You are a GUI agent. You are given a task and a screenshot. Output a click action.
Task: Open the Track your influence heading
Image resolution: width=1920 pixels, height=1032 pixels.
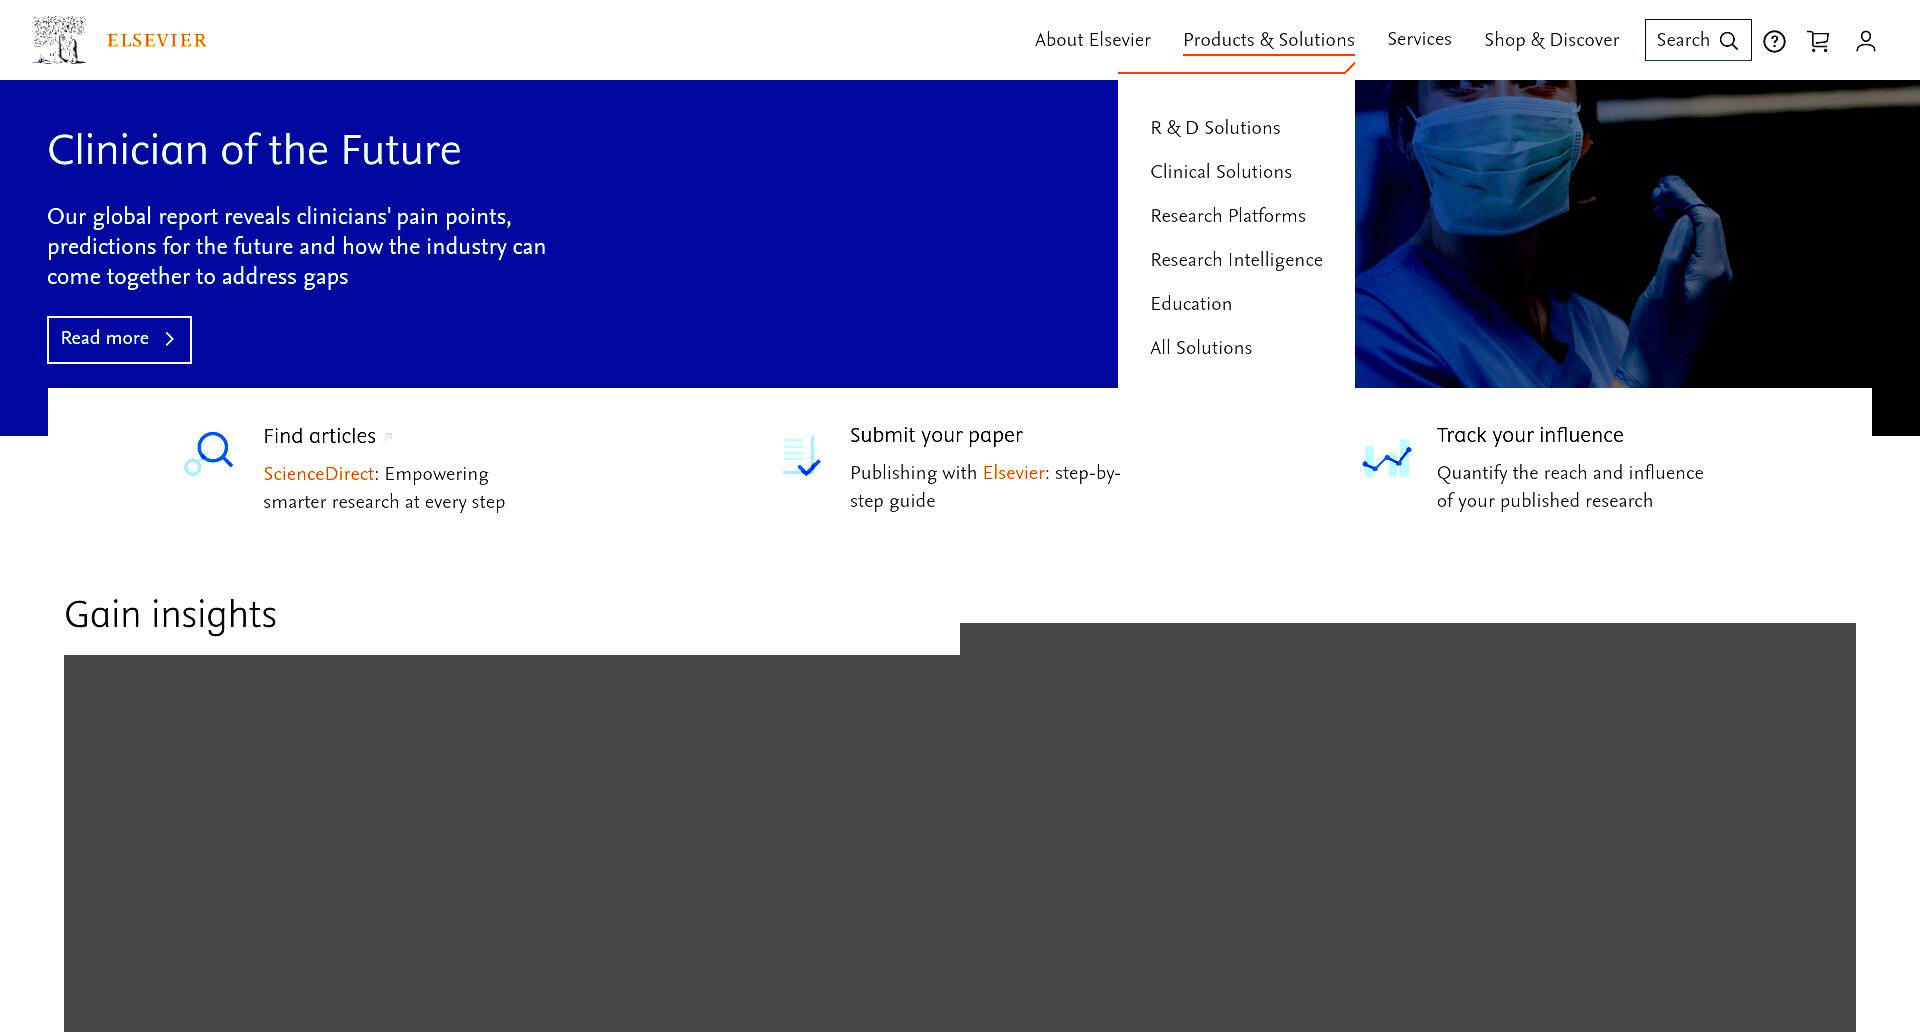click(x=1530, y=435)
